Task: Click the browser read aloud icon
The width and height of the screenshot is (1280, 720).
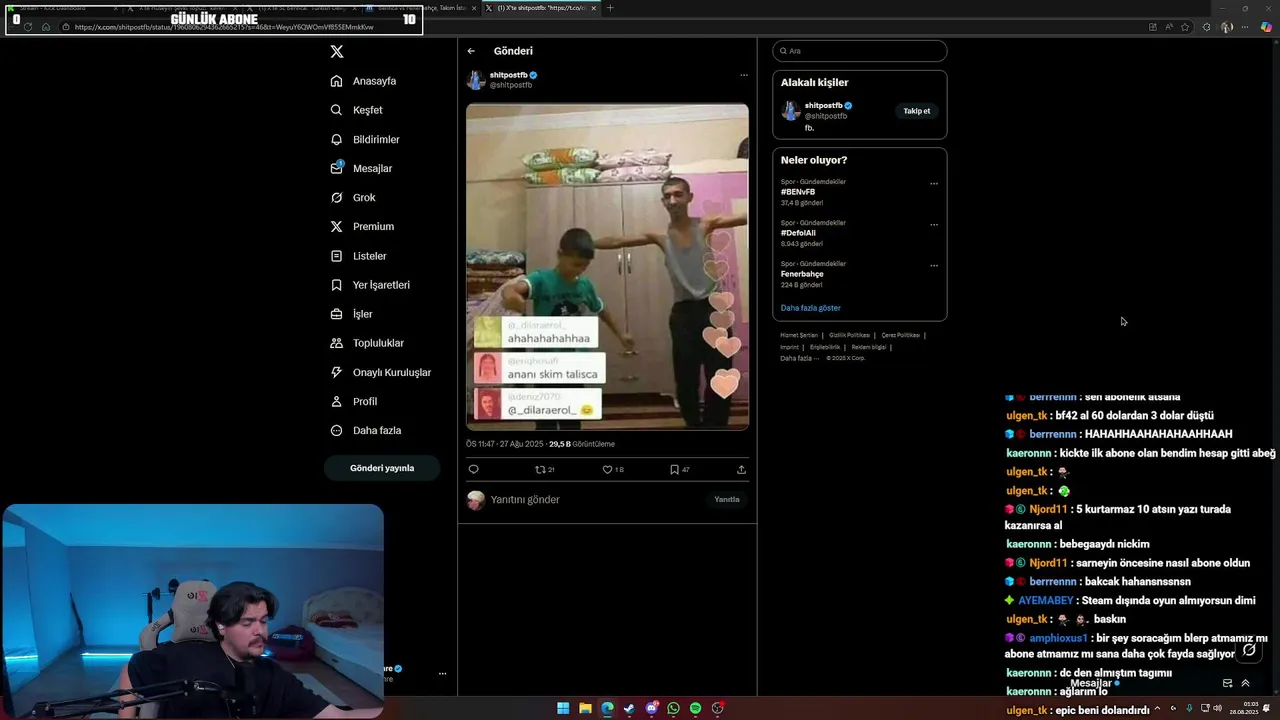Action: pos(1168,27)
